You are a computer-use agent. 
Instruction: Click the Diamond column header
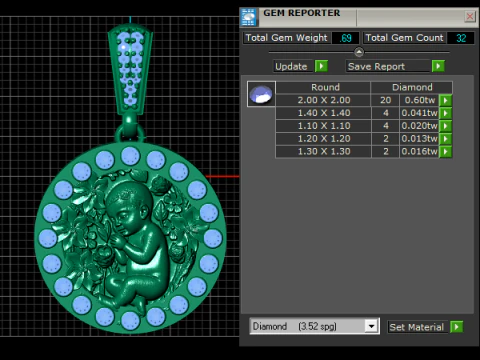tap(412, 87)
